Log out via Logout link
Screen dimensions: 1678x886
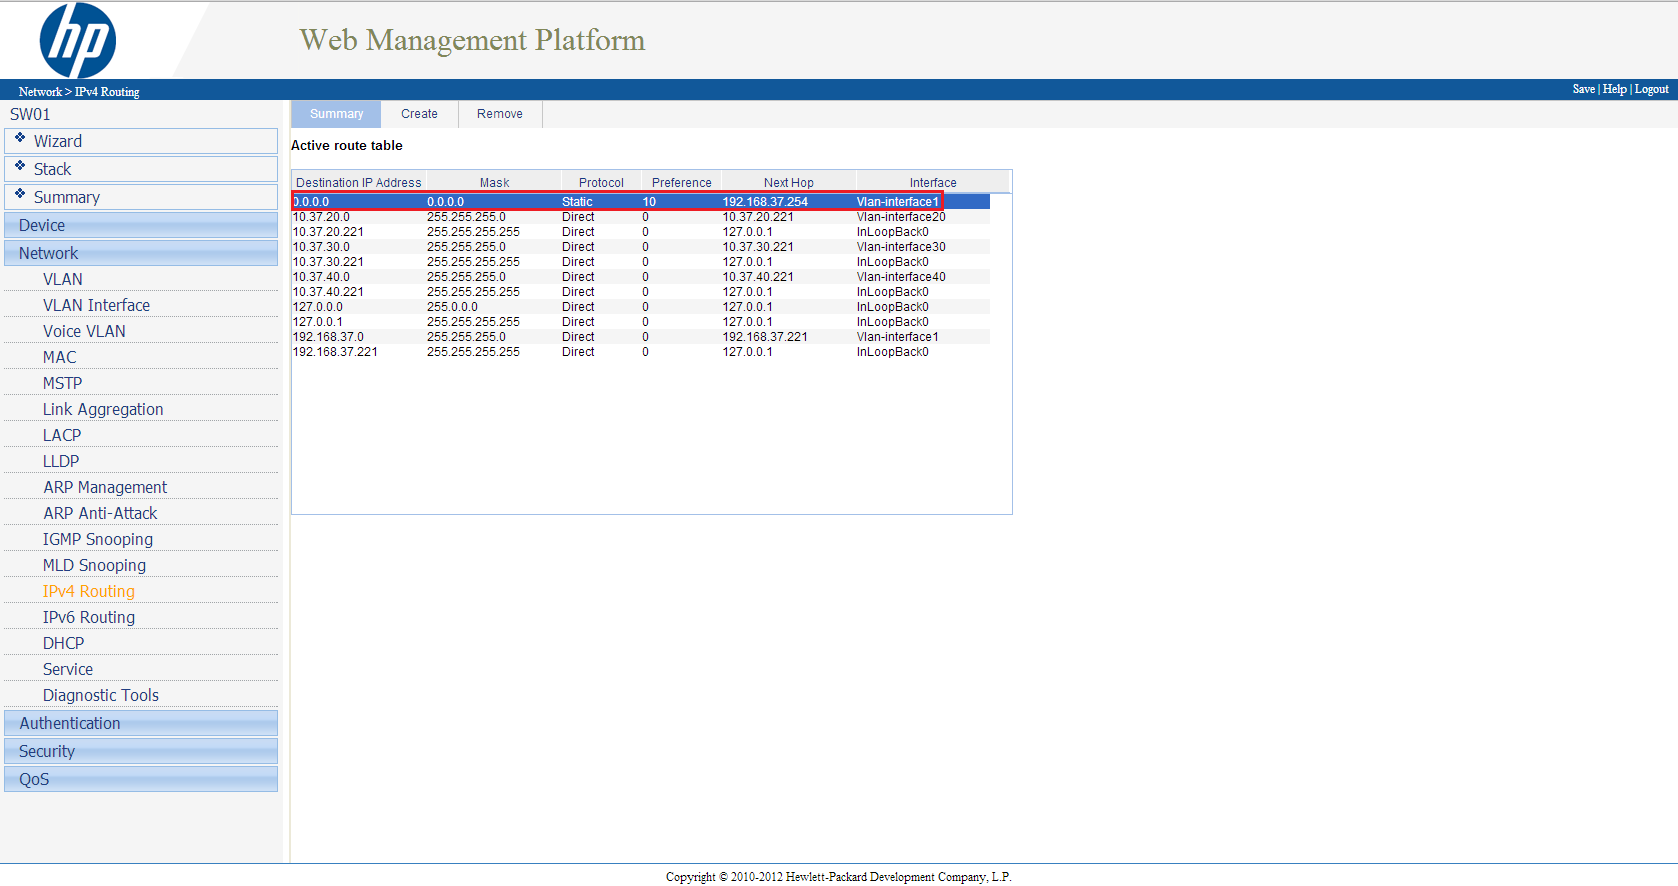tap(1651, 89)
